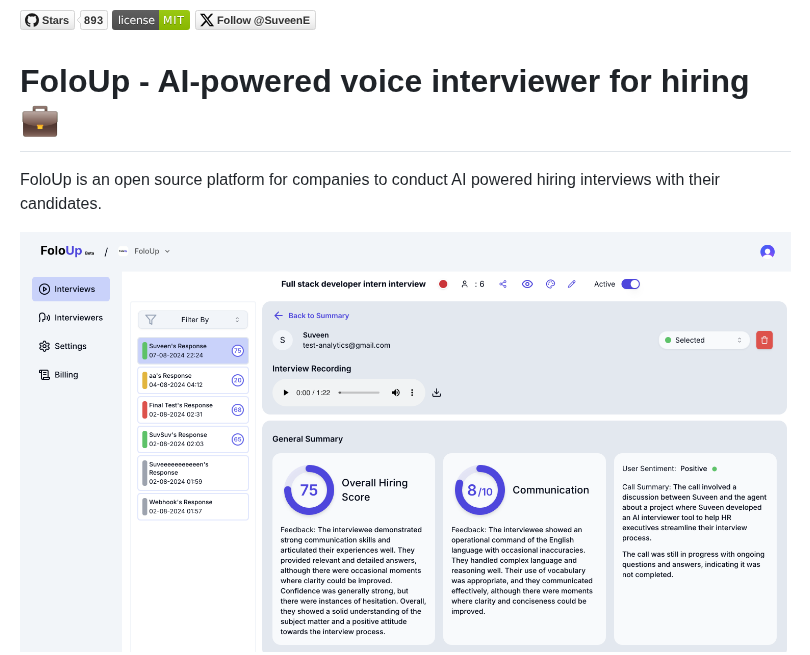Screen dimensions: 810x655
Task: Click the funnel filter icon
Action: click(150, 320)
